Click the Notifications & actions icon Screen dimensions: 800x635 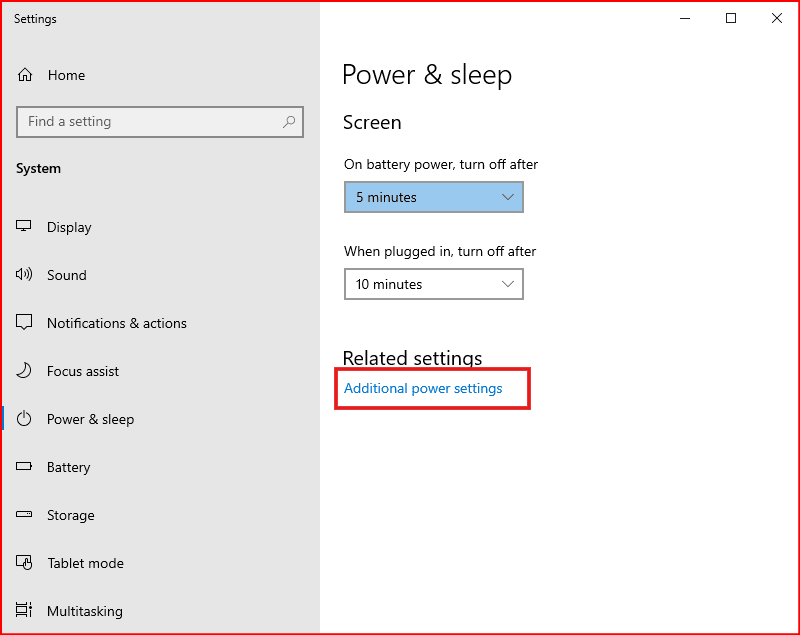[x=25, y=323]
